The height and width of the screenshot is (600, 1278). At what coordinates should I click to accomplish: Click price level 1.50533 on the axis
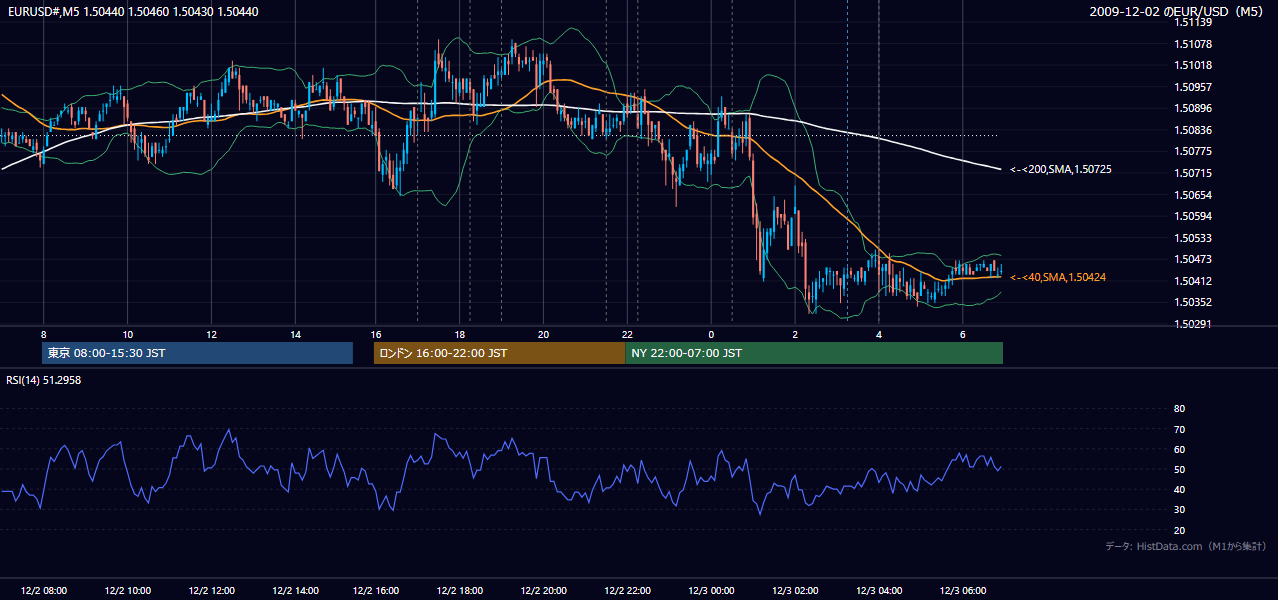(x=1194, y=238)
